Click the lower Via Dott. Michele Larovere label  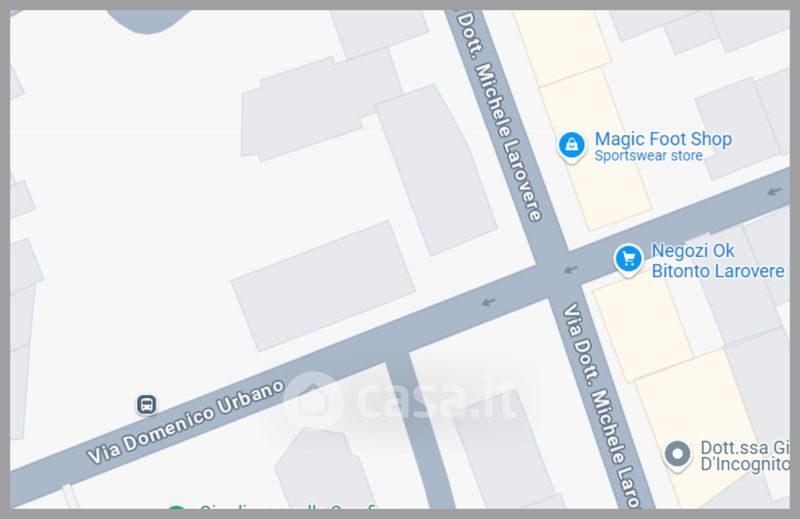(x=602, y=406)
